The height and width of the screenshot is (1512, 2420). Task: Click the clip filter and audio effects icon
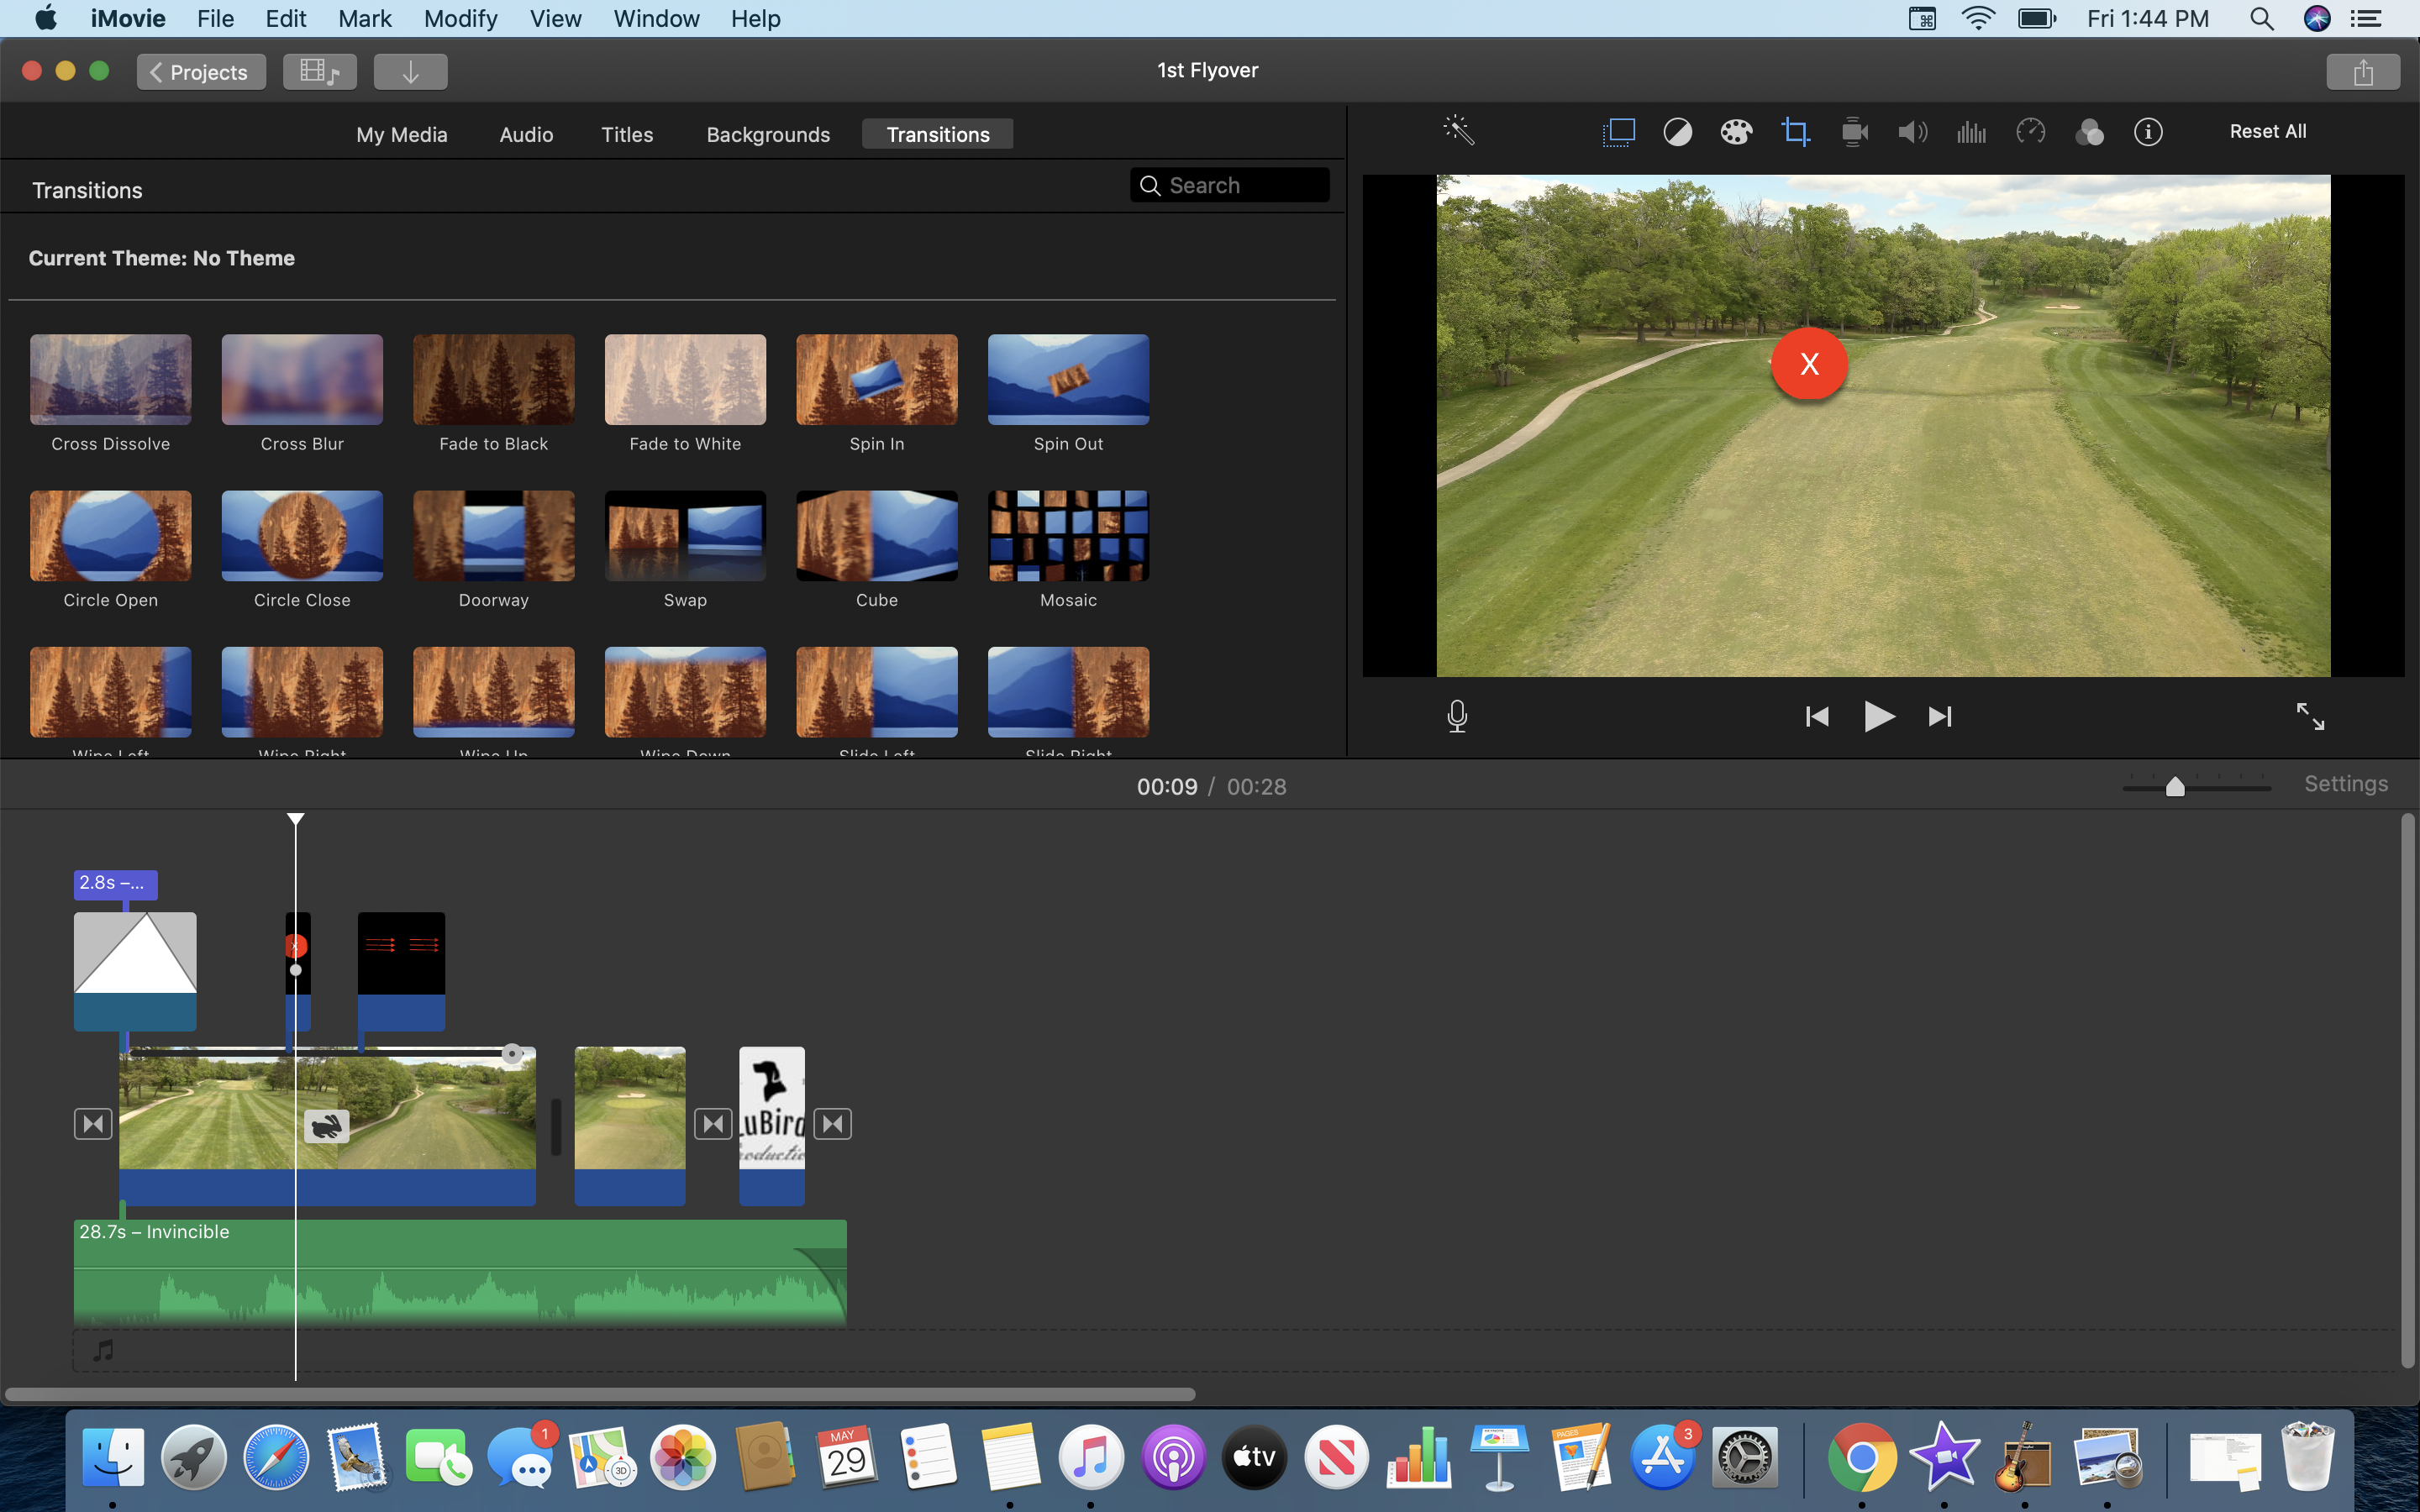pos(2089,132)
